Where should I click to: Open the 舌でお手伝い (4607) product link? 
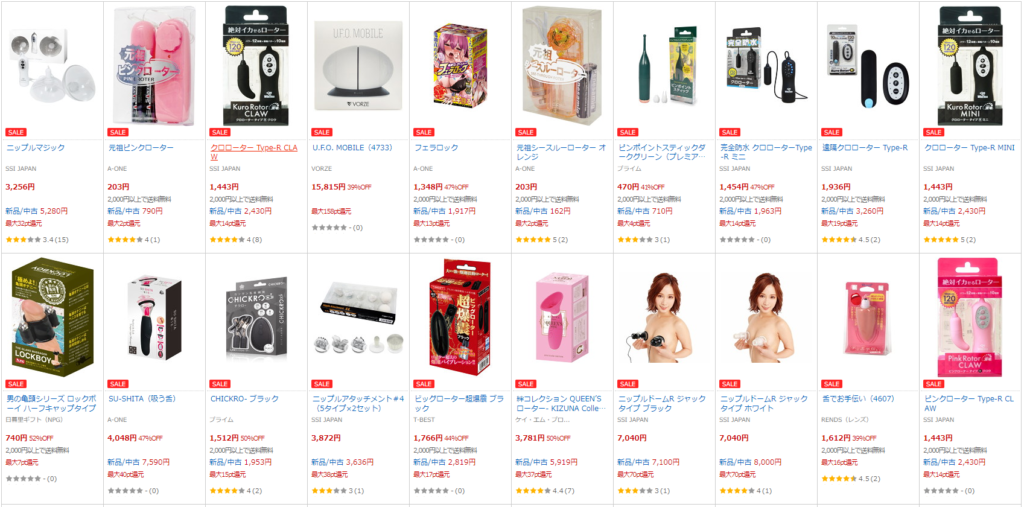click(x=857, y=399)
